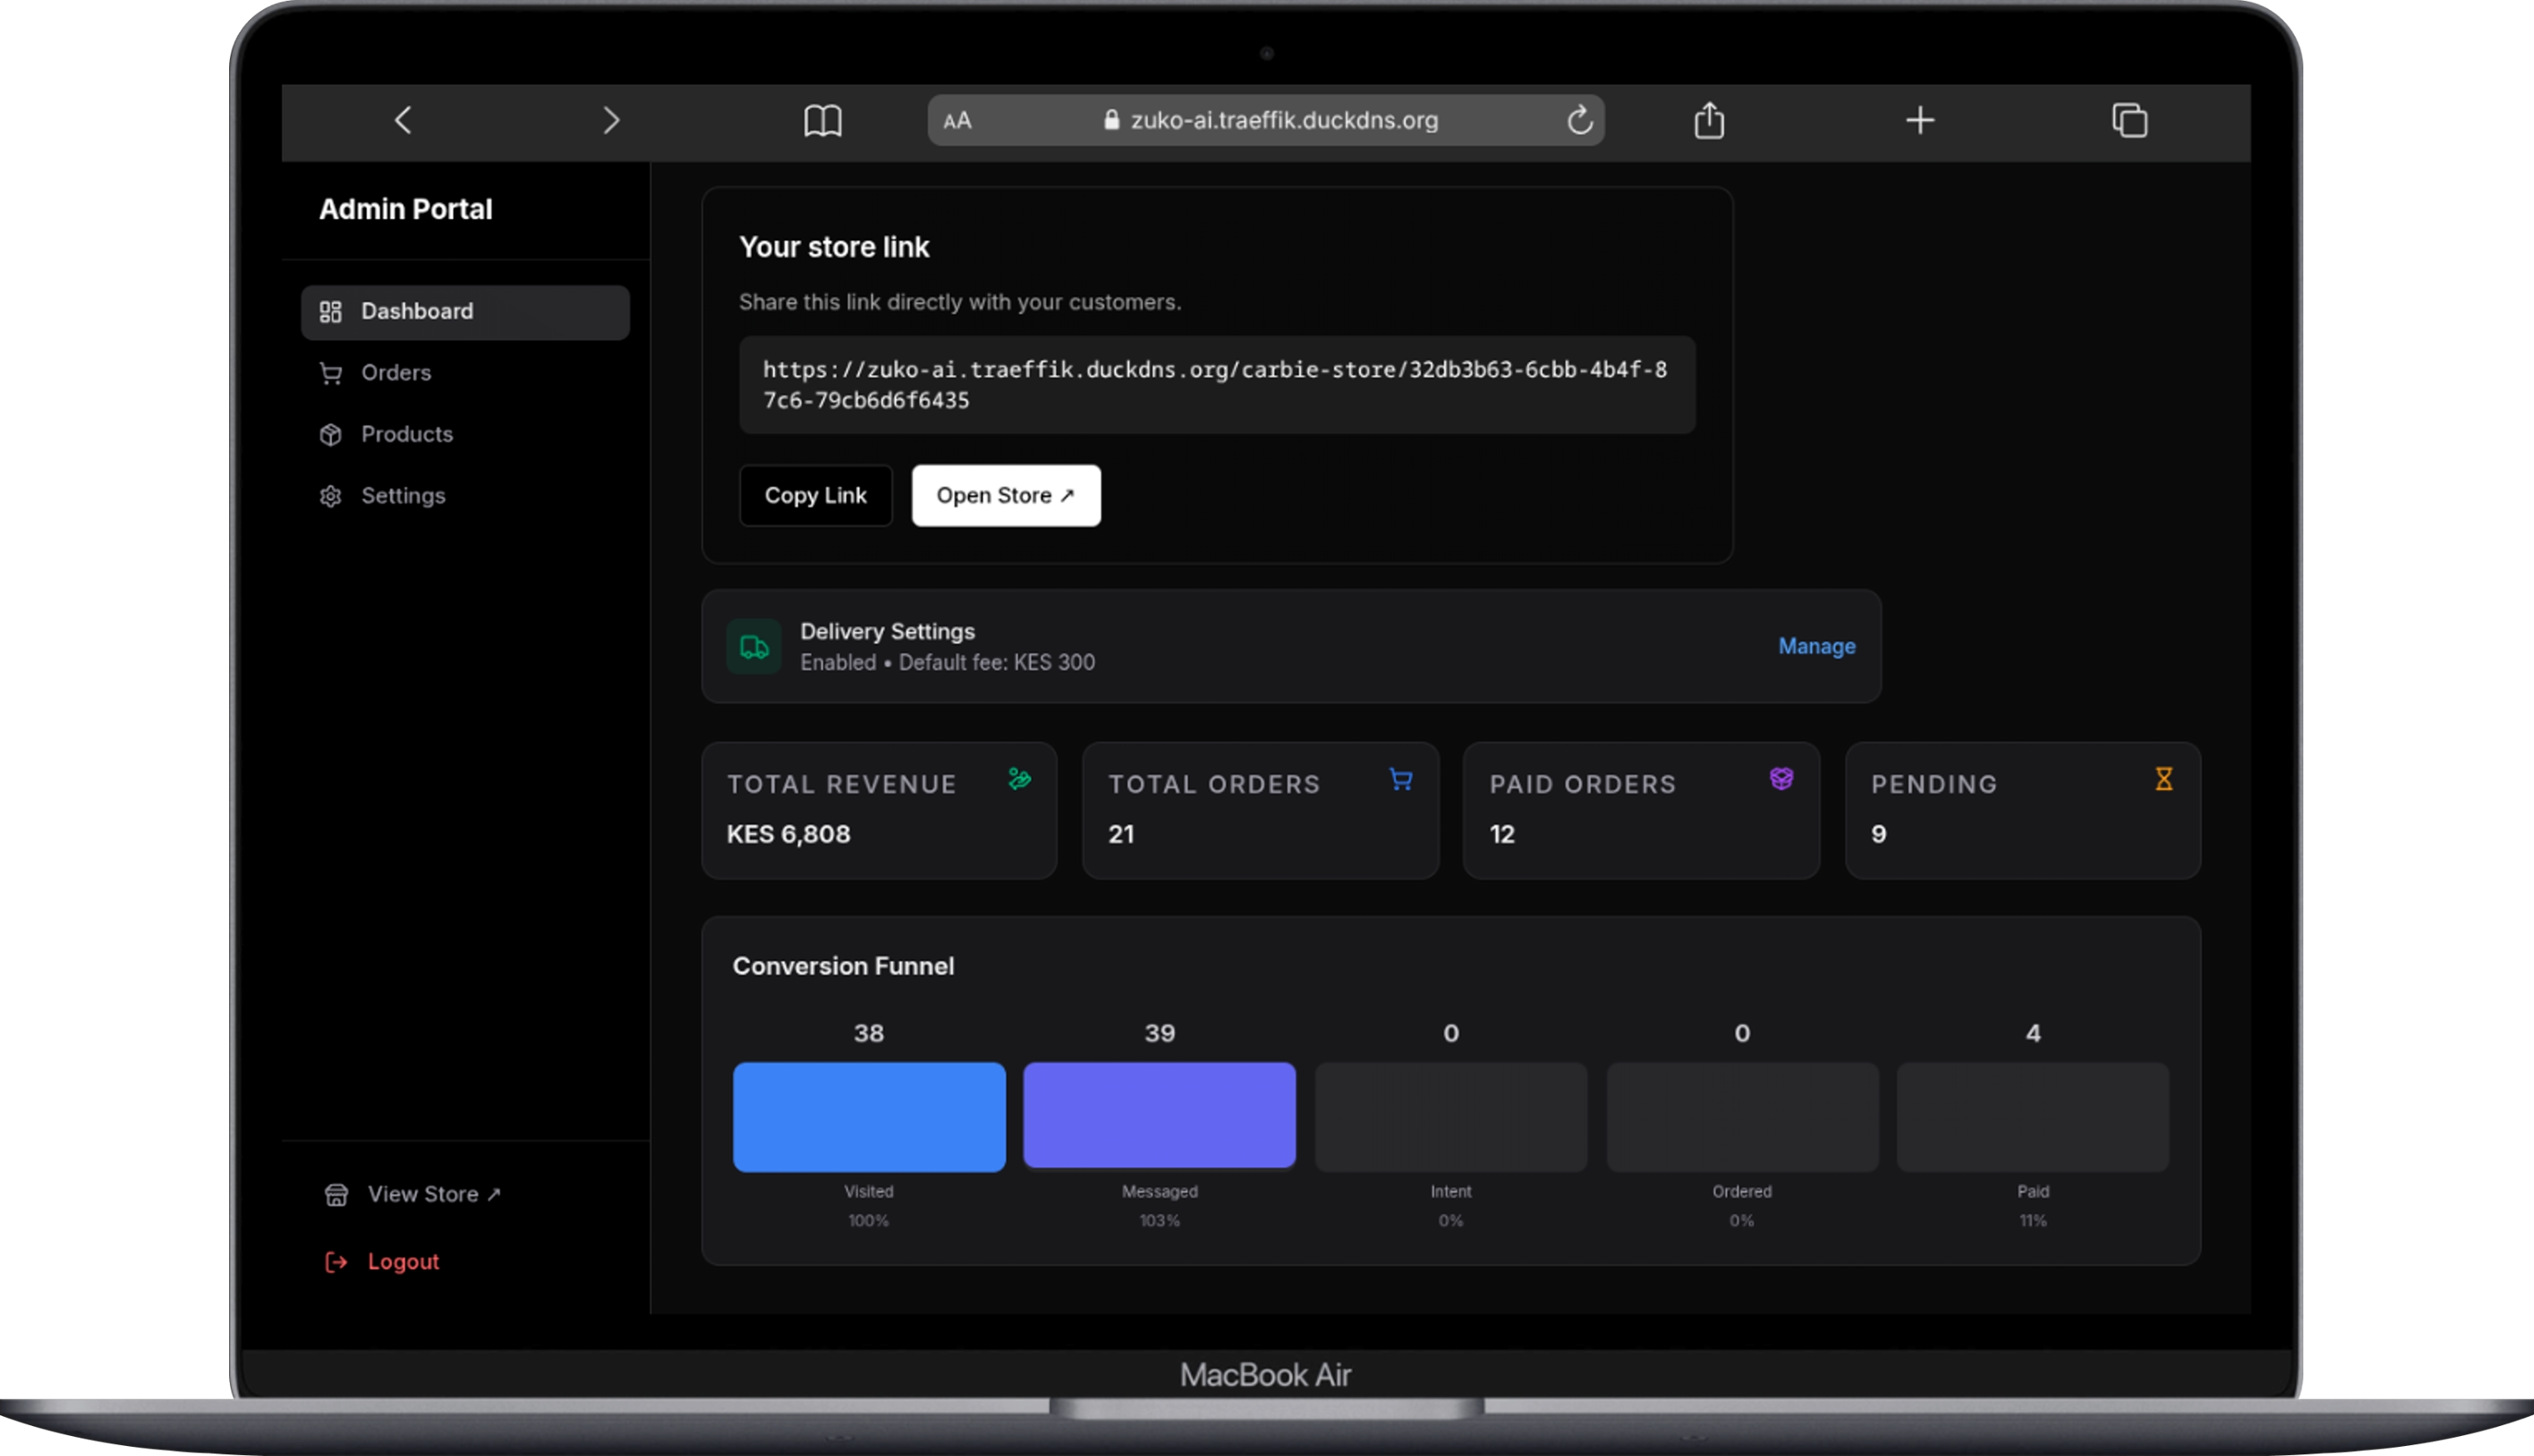The width and height of the screenshot is (2534, 1456).
Task: Navigate to the Products section
Action: (406, 434)
